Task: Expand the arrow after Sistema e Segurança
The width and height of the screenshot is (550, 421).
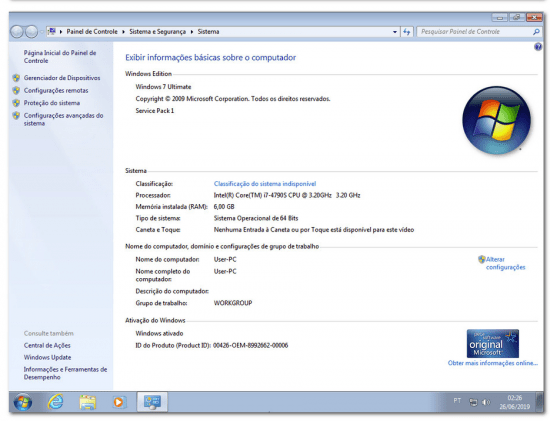Action: [192, 32]
